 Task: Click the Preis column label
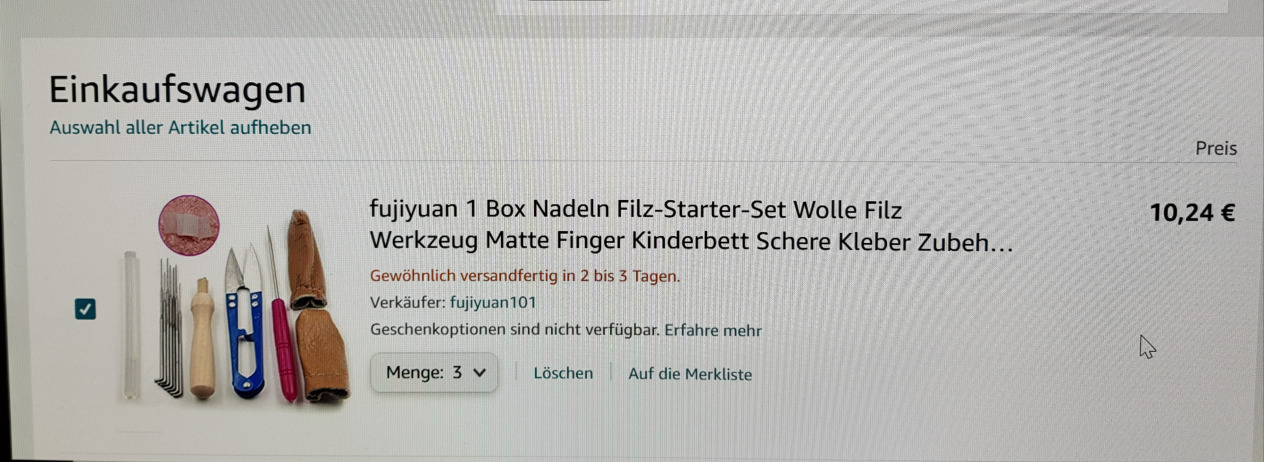pyautogui.click(x=1216, y=148)
